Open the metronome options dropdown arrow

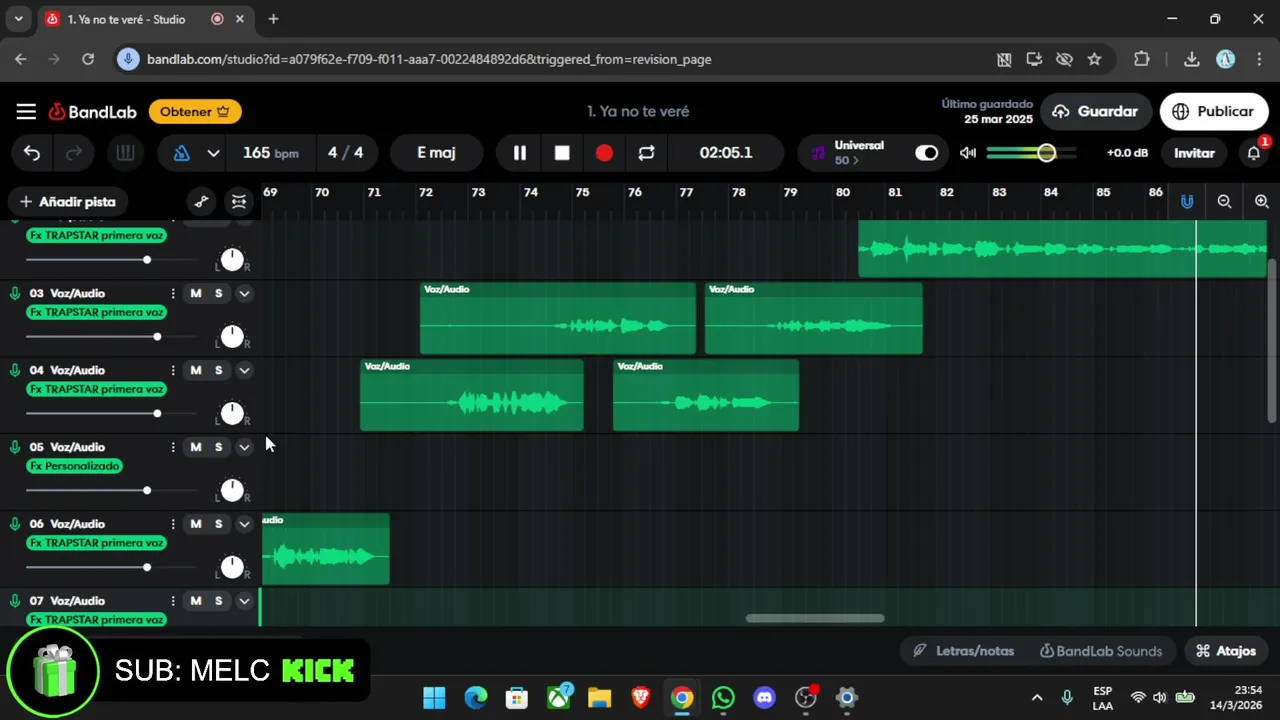tap(213, 153)
